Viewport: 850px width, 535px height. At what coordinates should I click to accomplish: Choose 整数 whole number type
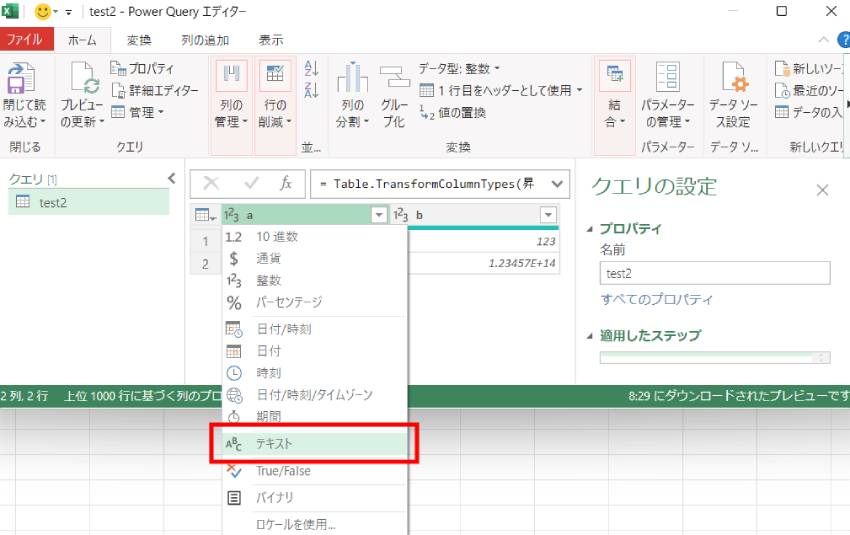pyautogui.click(x=314, y=280)
